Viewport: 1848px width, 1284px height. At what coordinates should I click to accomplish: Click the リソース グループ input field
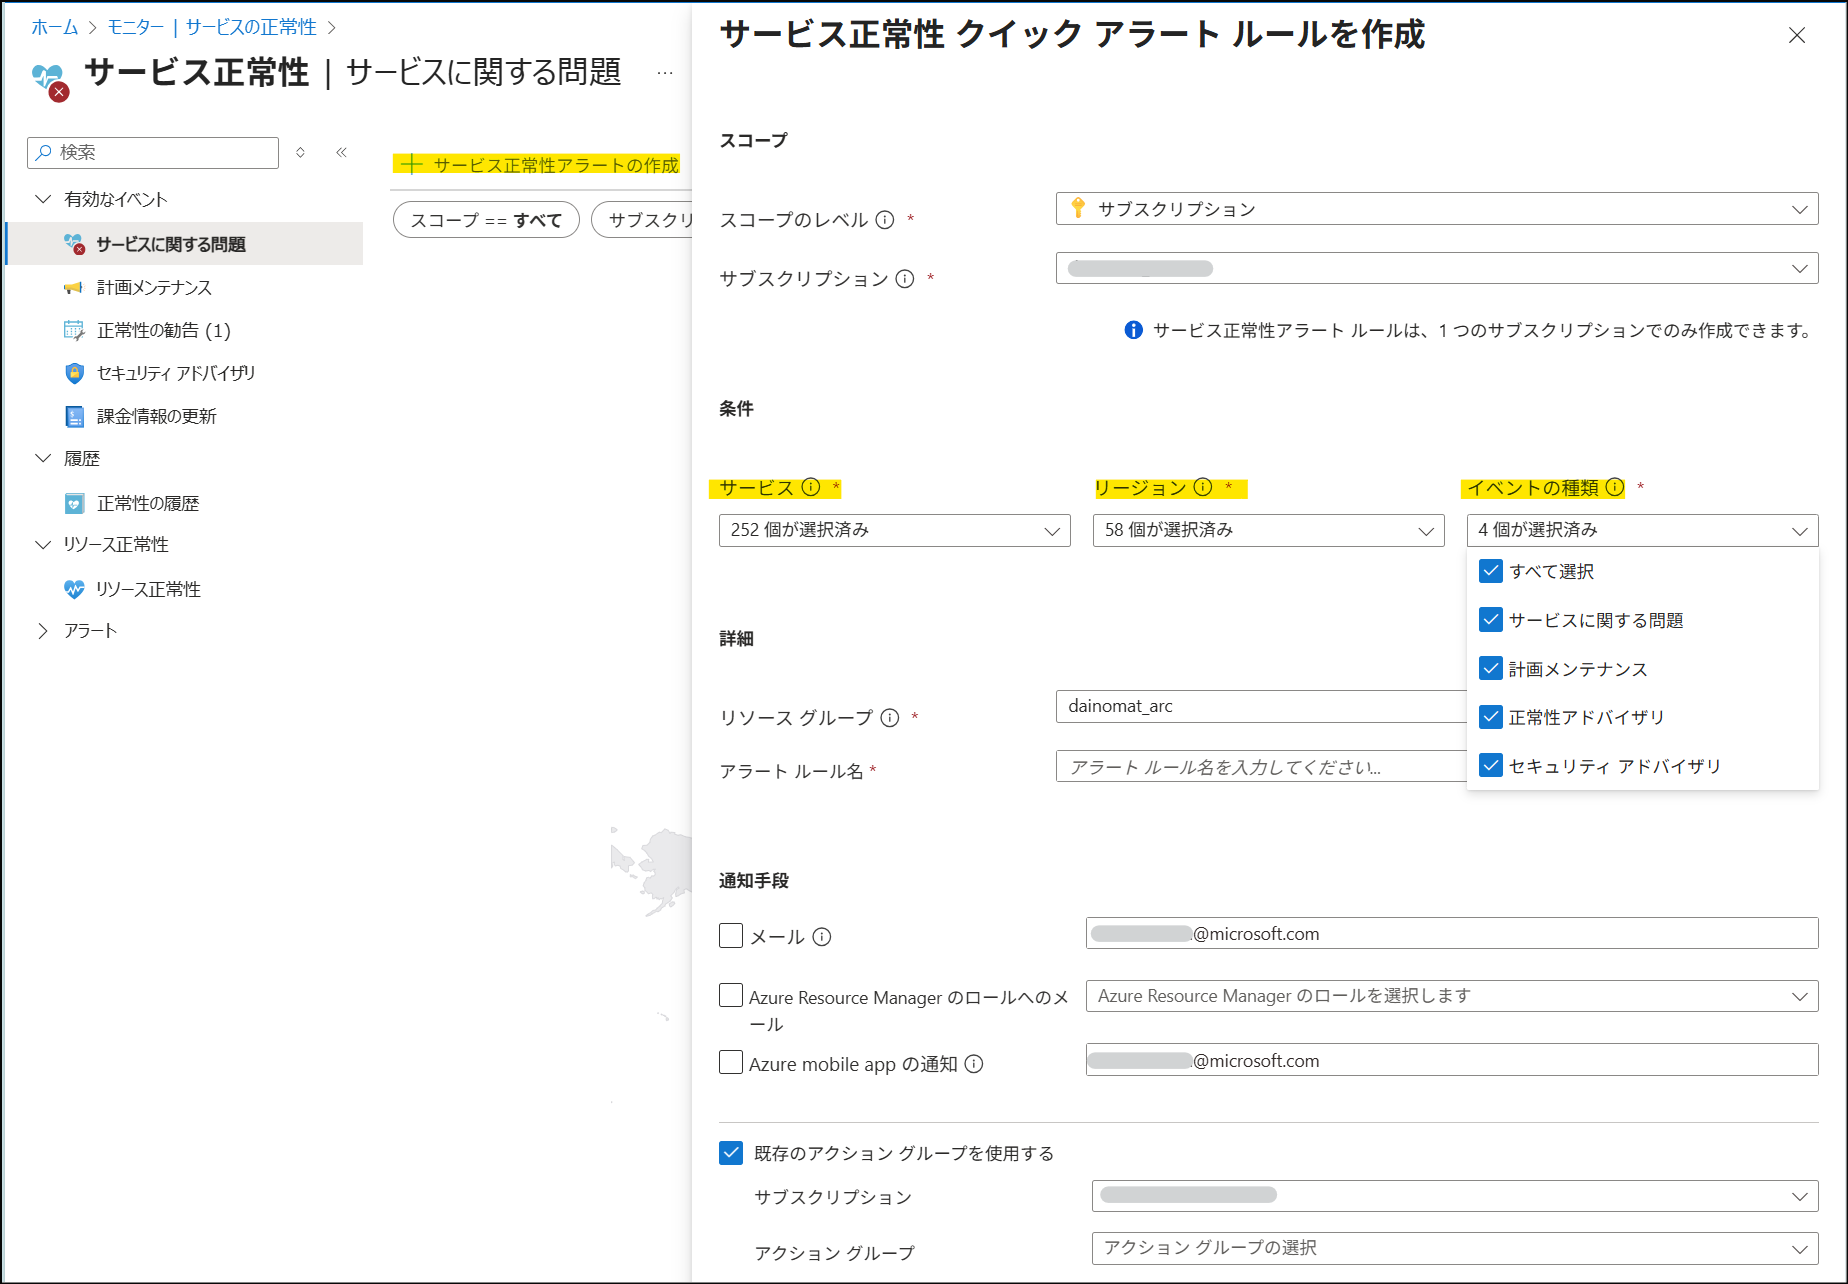tap(1261, 706)
